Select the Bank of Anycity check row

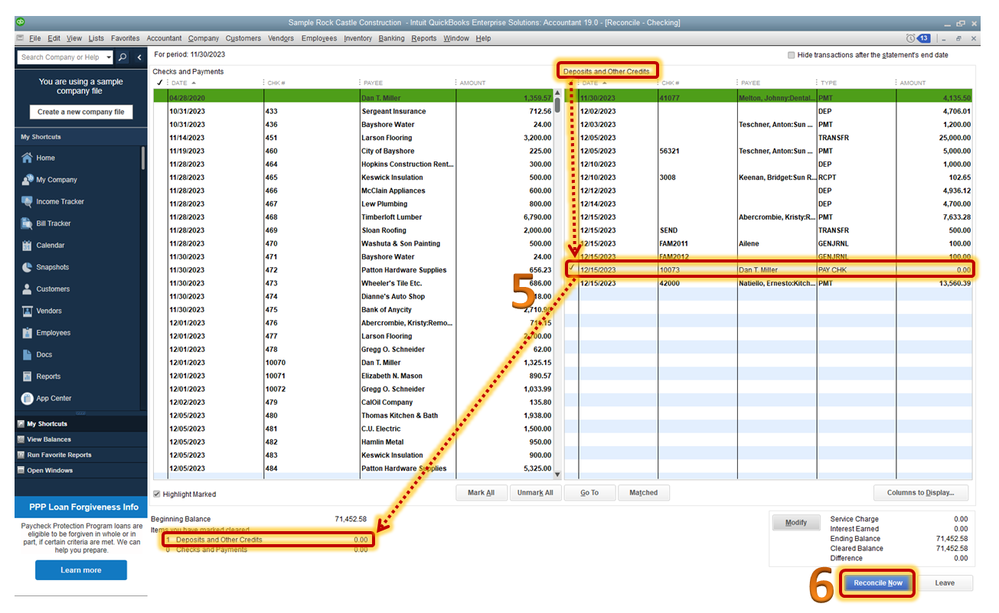[353, 310]
